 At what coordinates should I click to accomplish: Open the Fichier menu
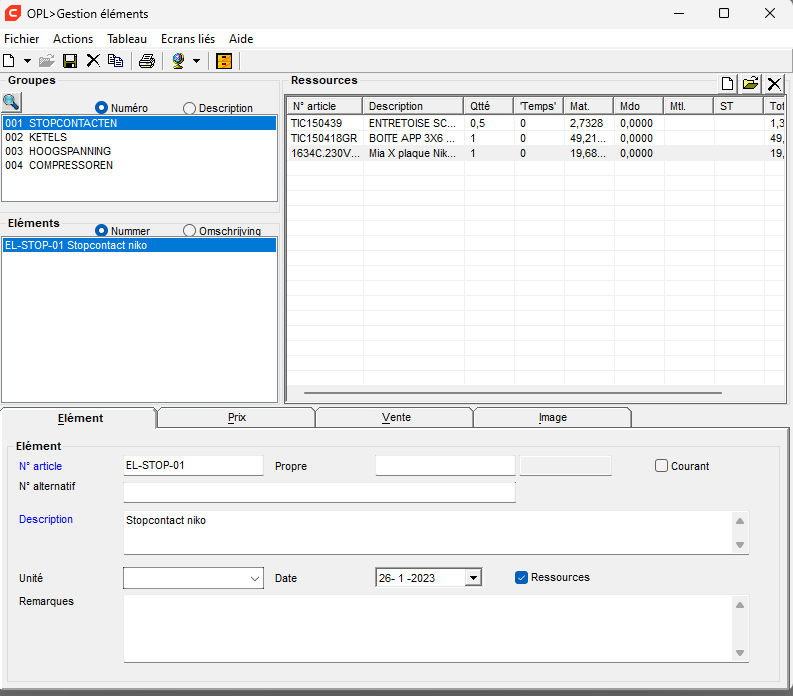[21, 39]
